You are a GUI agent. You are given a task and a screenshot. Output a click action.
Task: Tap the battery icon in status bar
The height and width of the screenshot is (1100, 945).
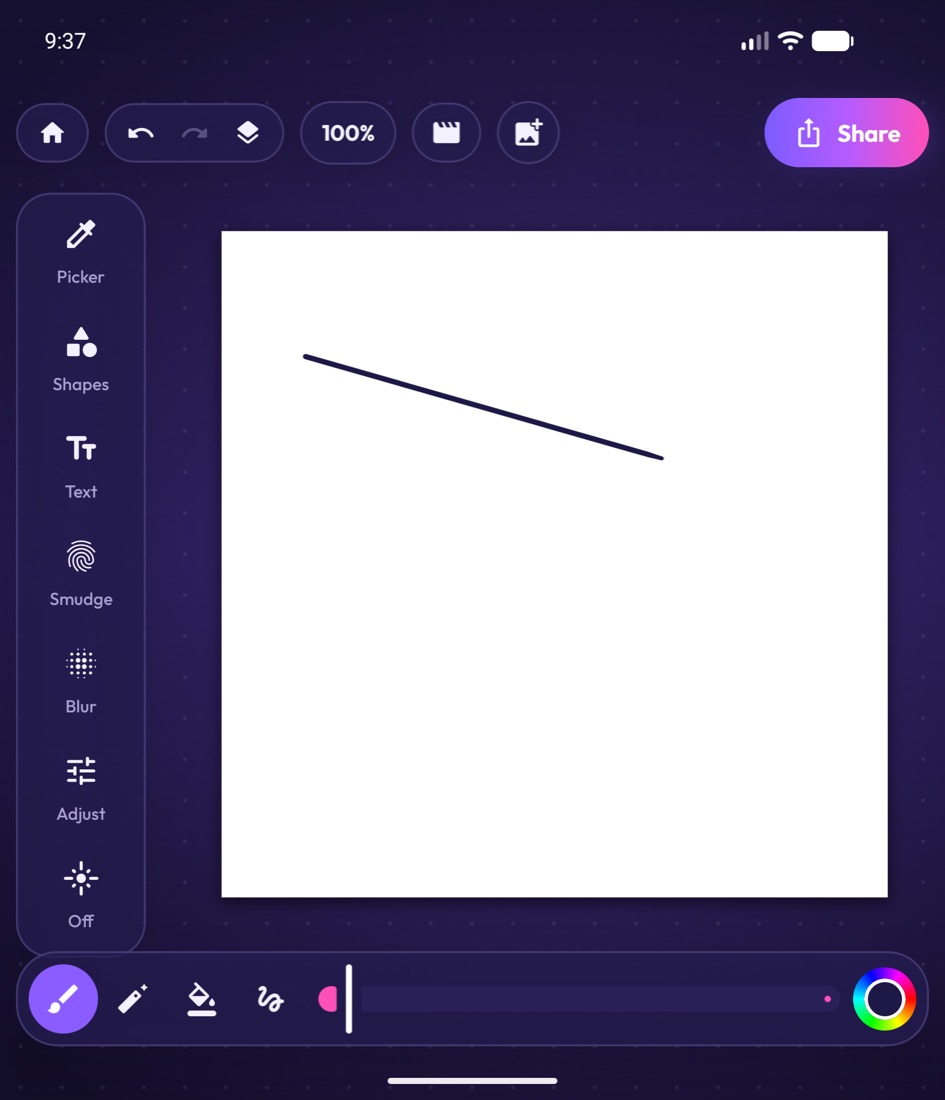point(833,41)
